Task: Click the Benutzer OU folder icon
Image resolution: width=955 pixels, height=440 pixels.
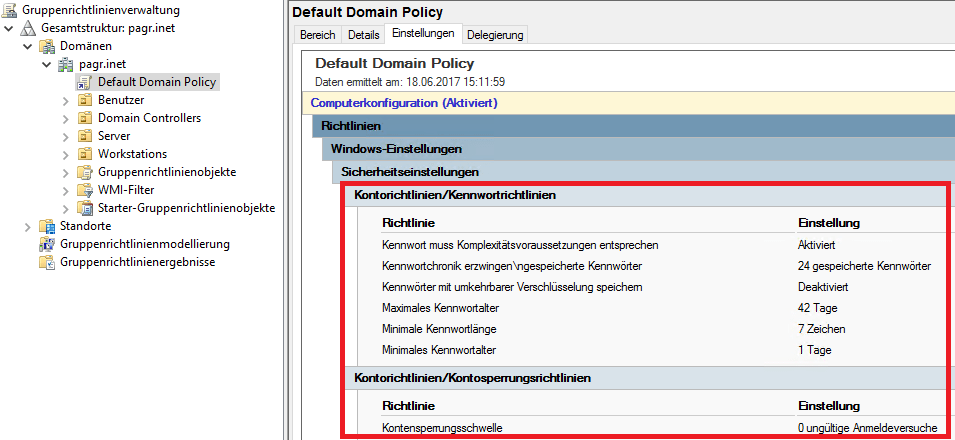Action: point(84,100)
